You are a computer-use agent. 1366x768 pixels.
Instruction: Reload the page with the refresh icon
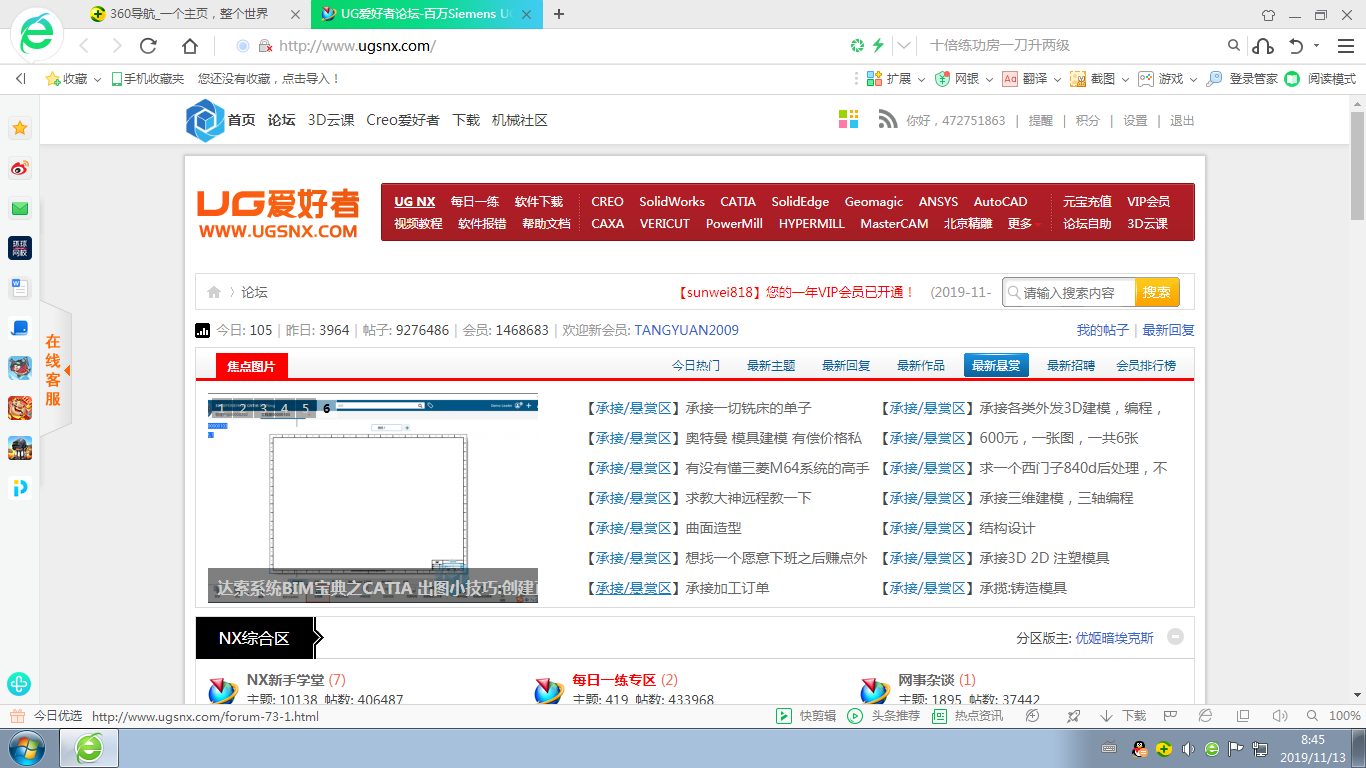click(148, 46)
